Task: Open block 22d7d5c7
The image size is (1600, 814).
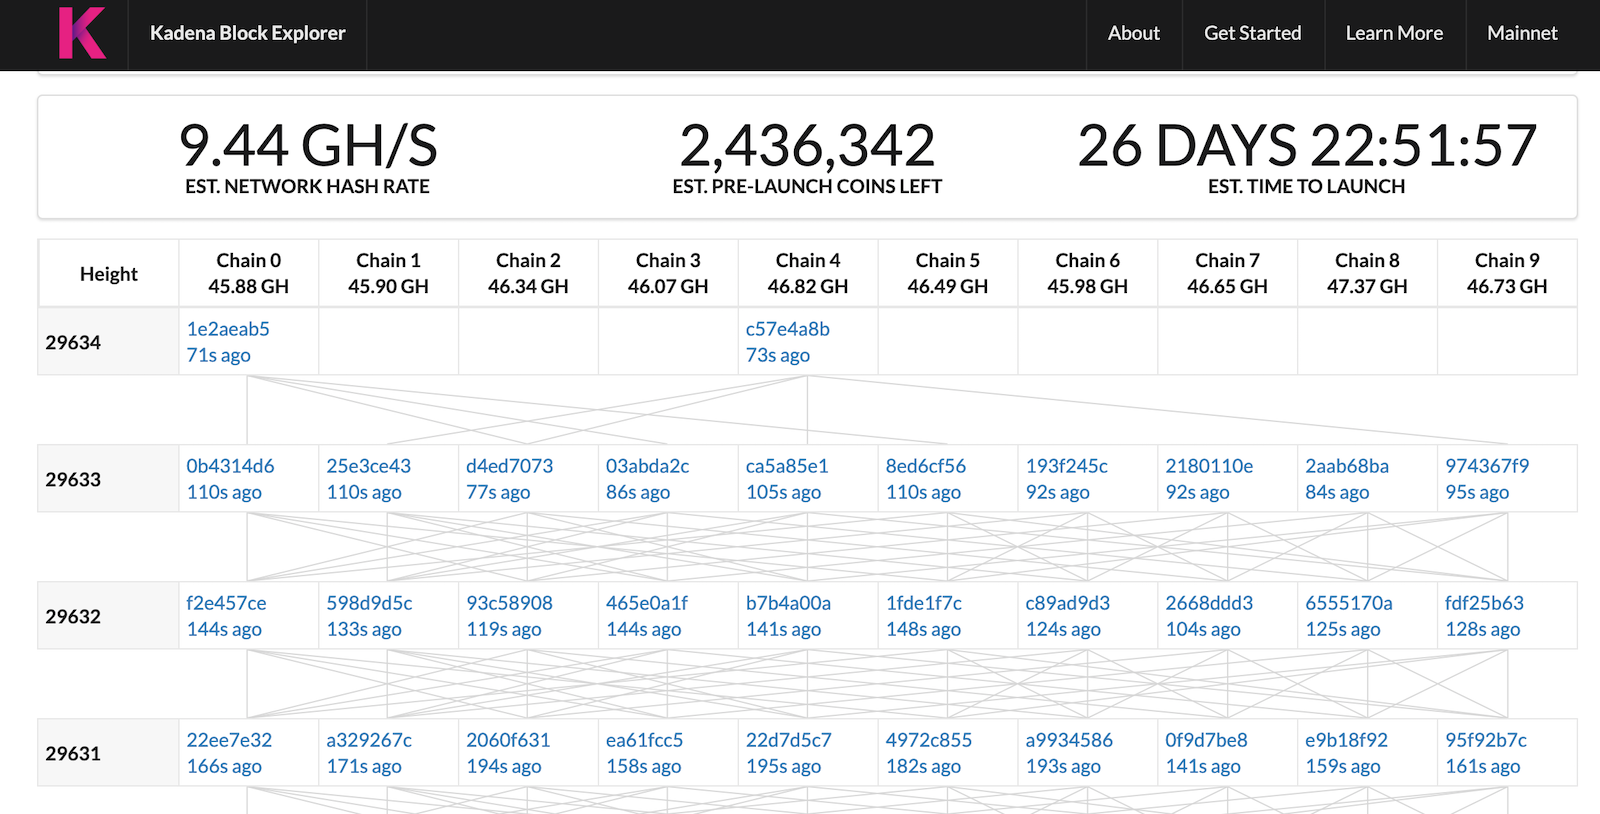Action: tap(789, 740)
